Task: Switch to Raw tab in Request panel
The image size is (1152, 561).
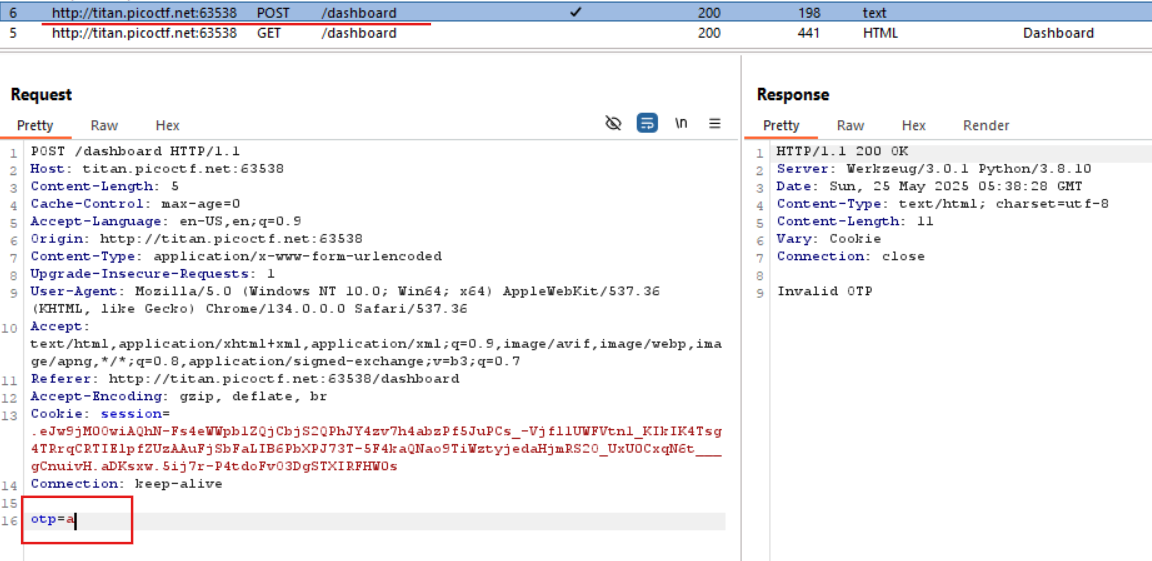Action: pyautogui.click(x=104, y=125)
